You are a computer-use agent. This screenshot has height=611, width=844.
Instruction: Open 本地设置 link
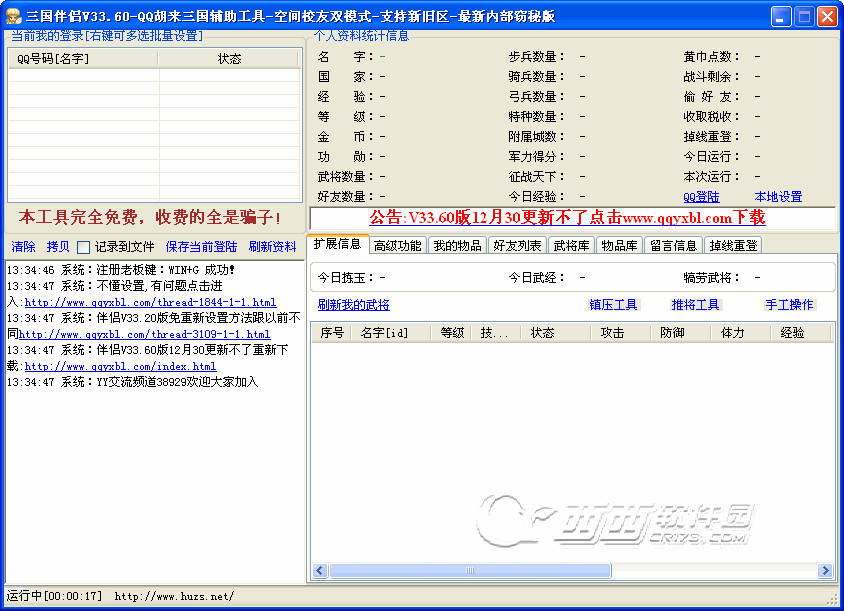[x=778, y=196]
